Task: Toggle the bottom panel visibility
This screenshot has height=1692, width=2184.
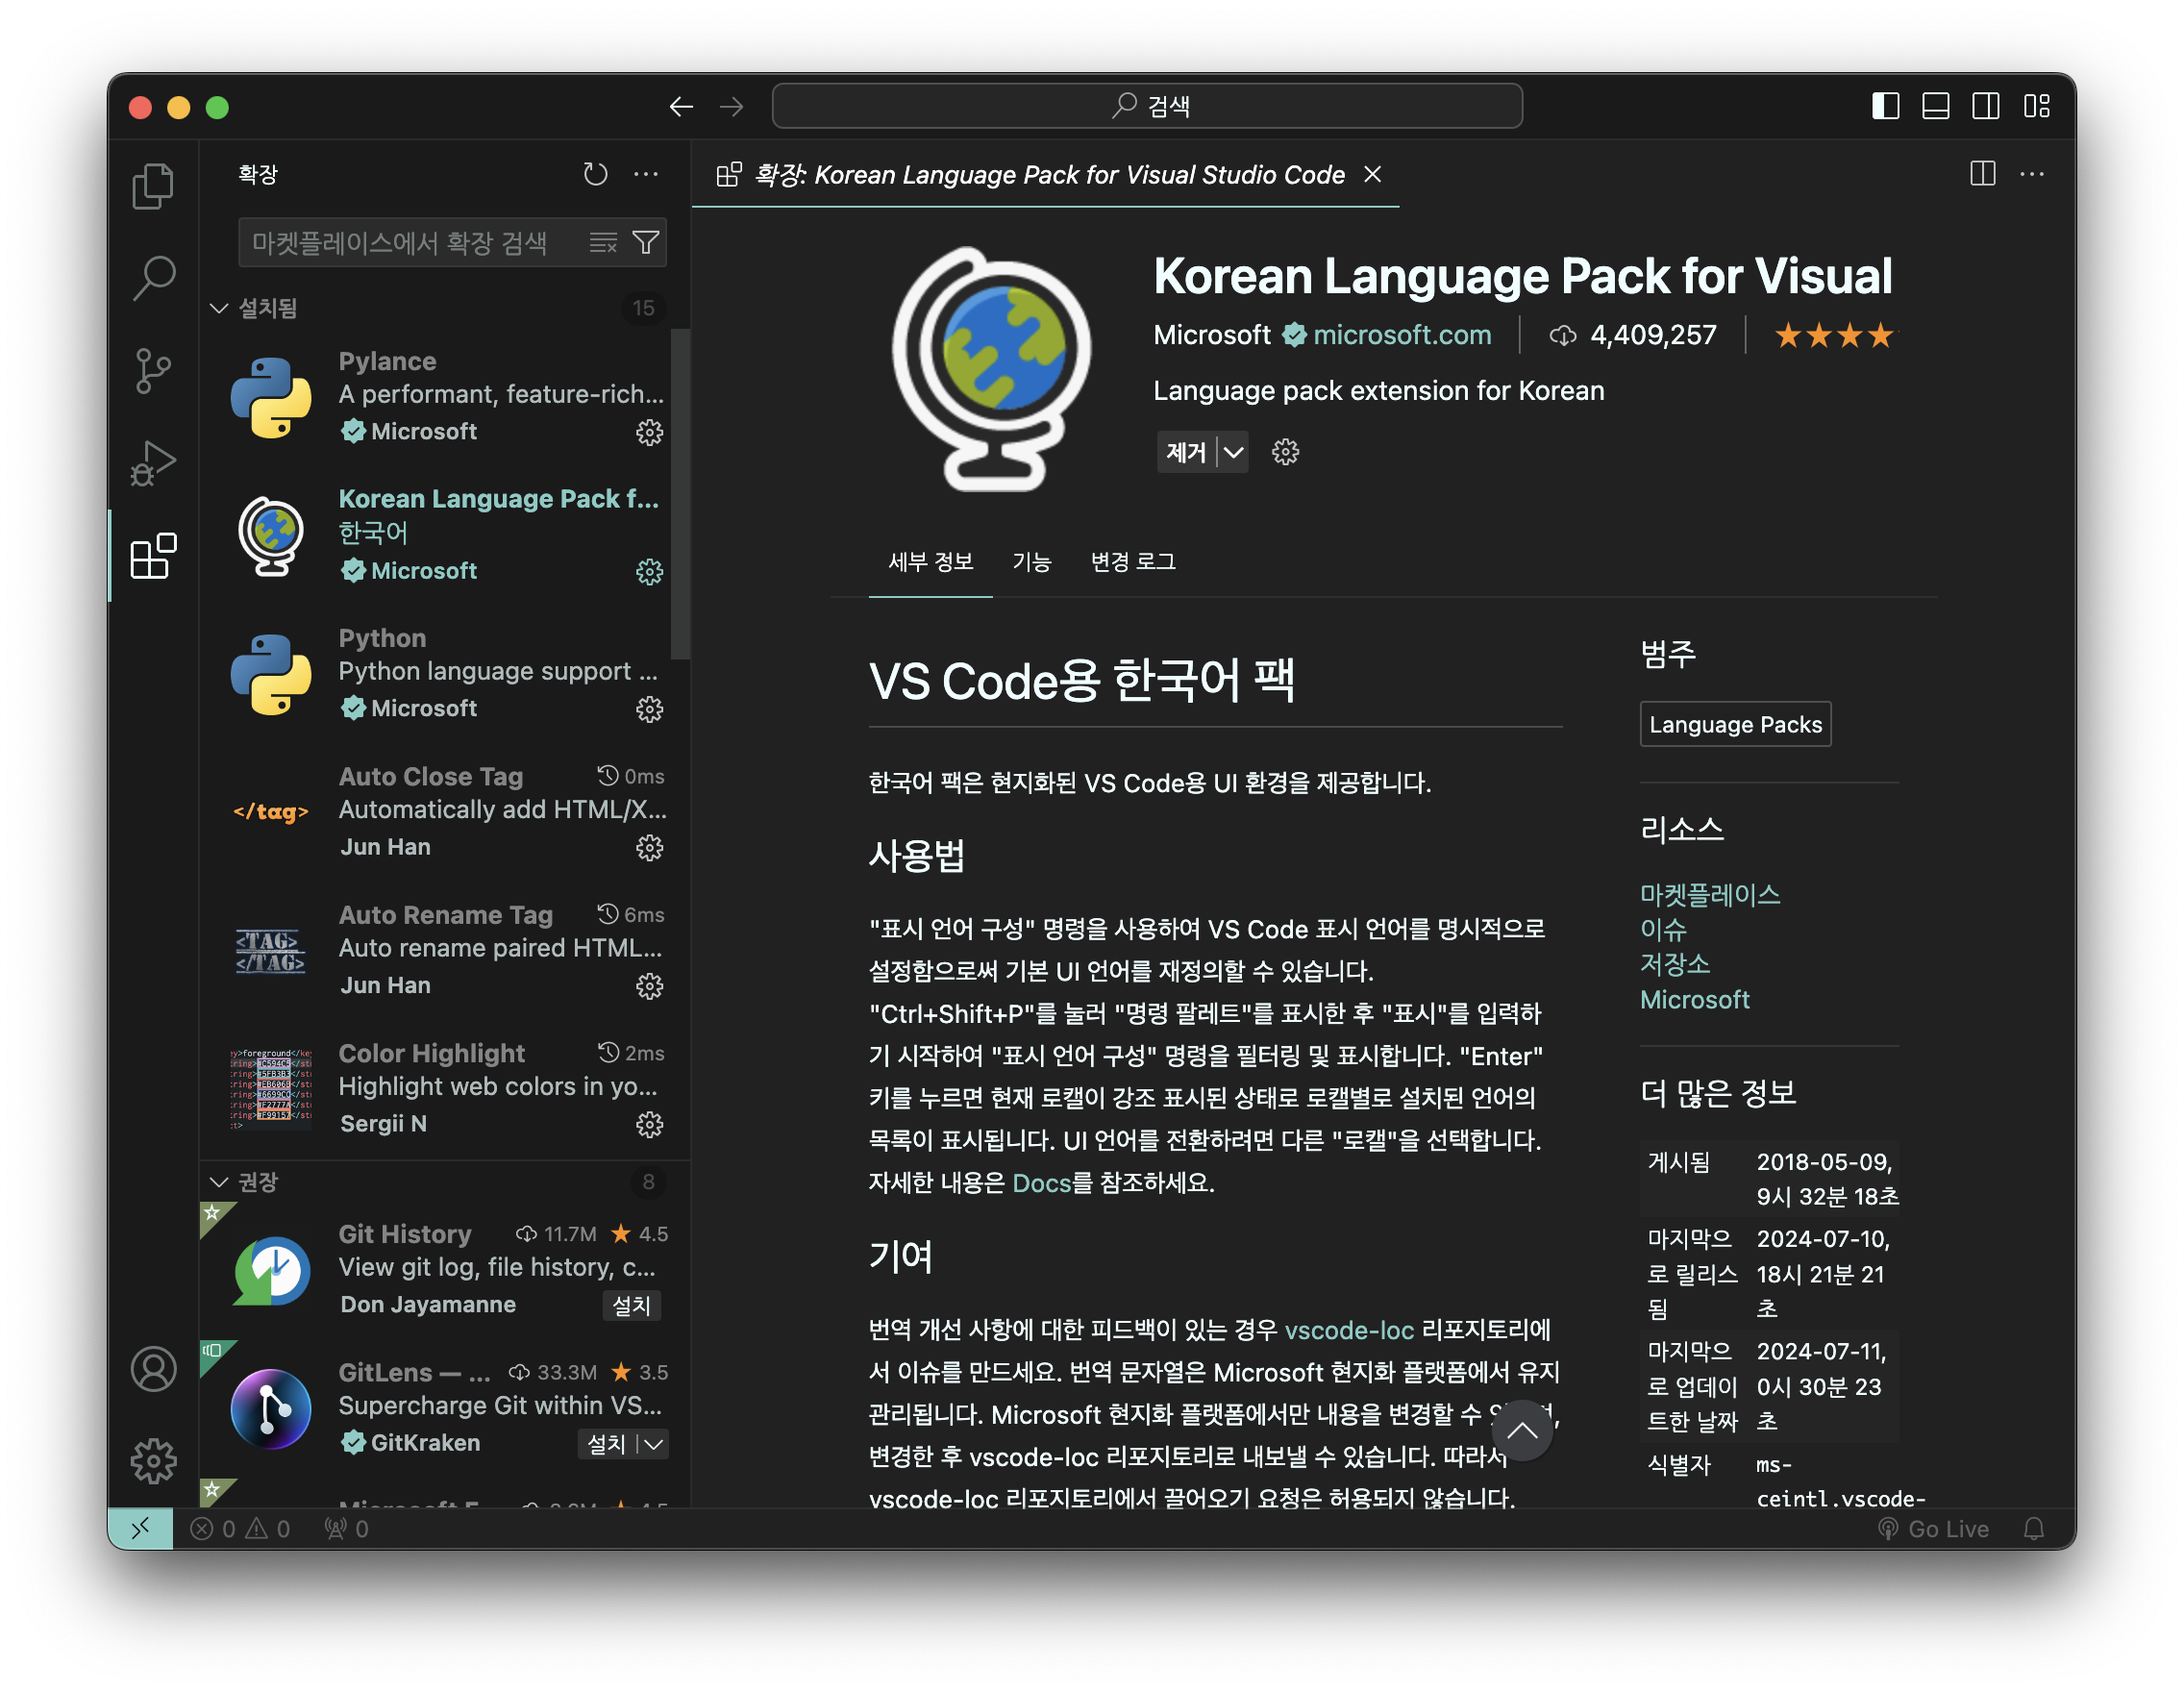Action: [x=1935, y=106]
